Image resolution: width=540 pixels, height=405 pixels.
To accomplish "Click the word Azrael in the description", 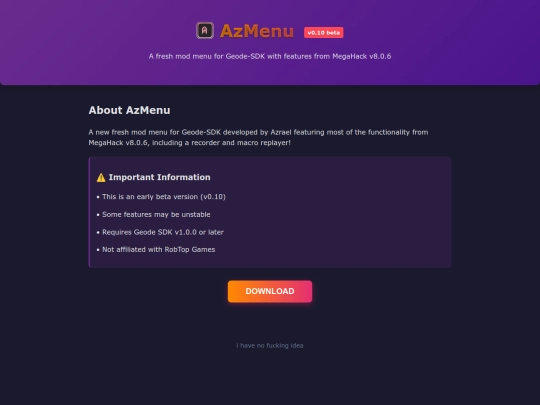I will point(281,132).
